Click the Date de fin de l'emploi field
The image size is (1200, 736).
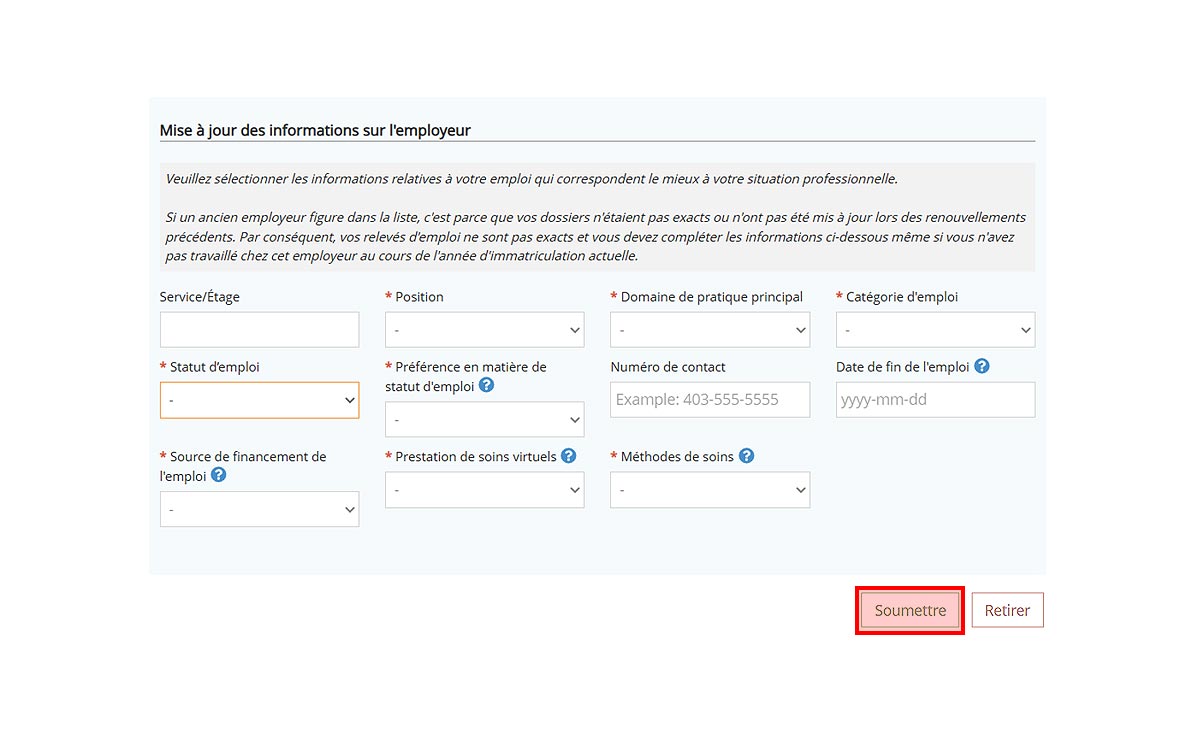point(935,400)
